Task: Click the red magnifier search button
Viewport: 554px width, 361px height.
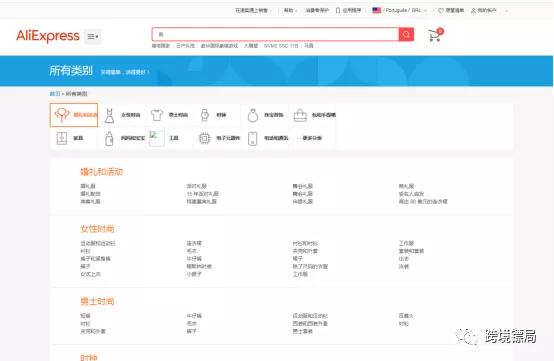Action: (406, 34)
